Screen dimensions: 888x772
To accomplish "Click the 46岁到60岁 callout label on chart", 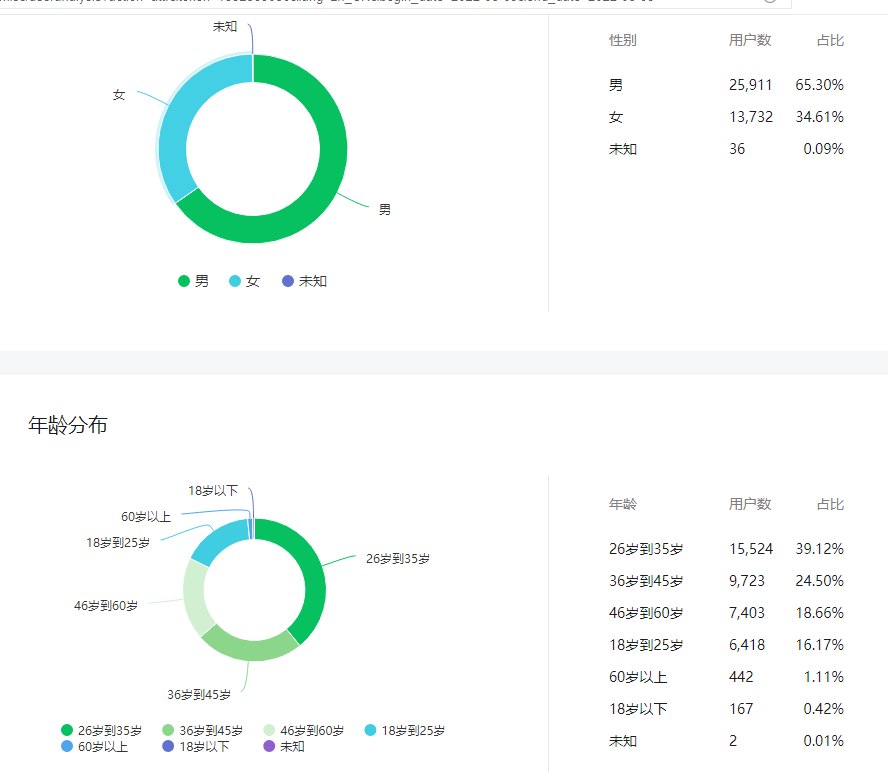I will 106,605.
